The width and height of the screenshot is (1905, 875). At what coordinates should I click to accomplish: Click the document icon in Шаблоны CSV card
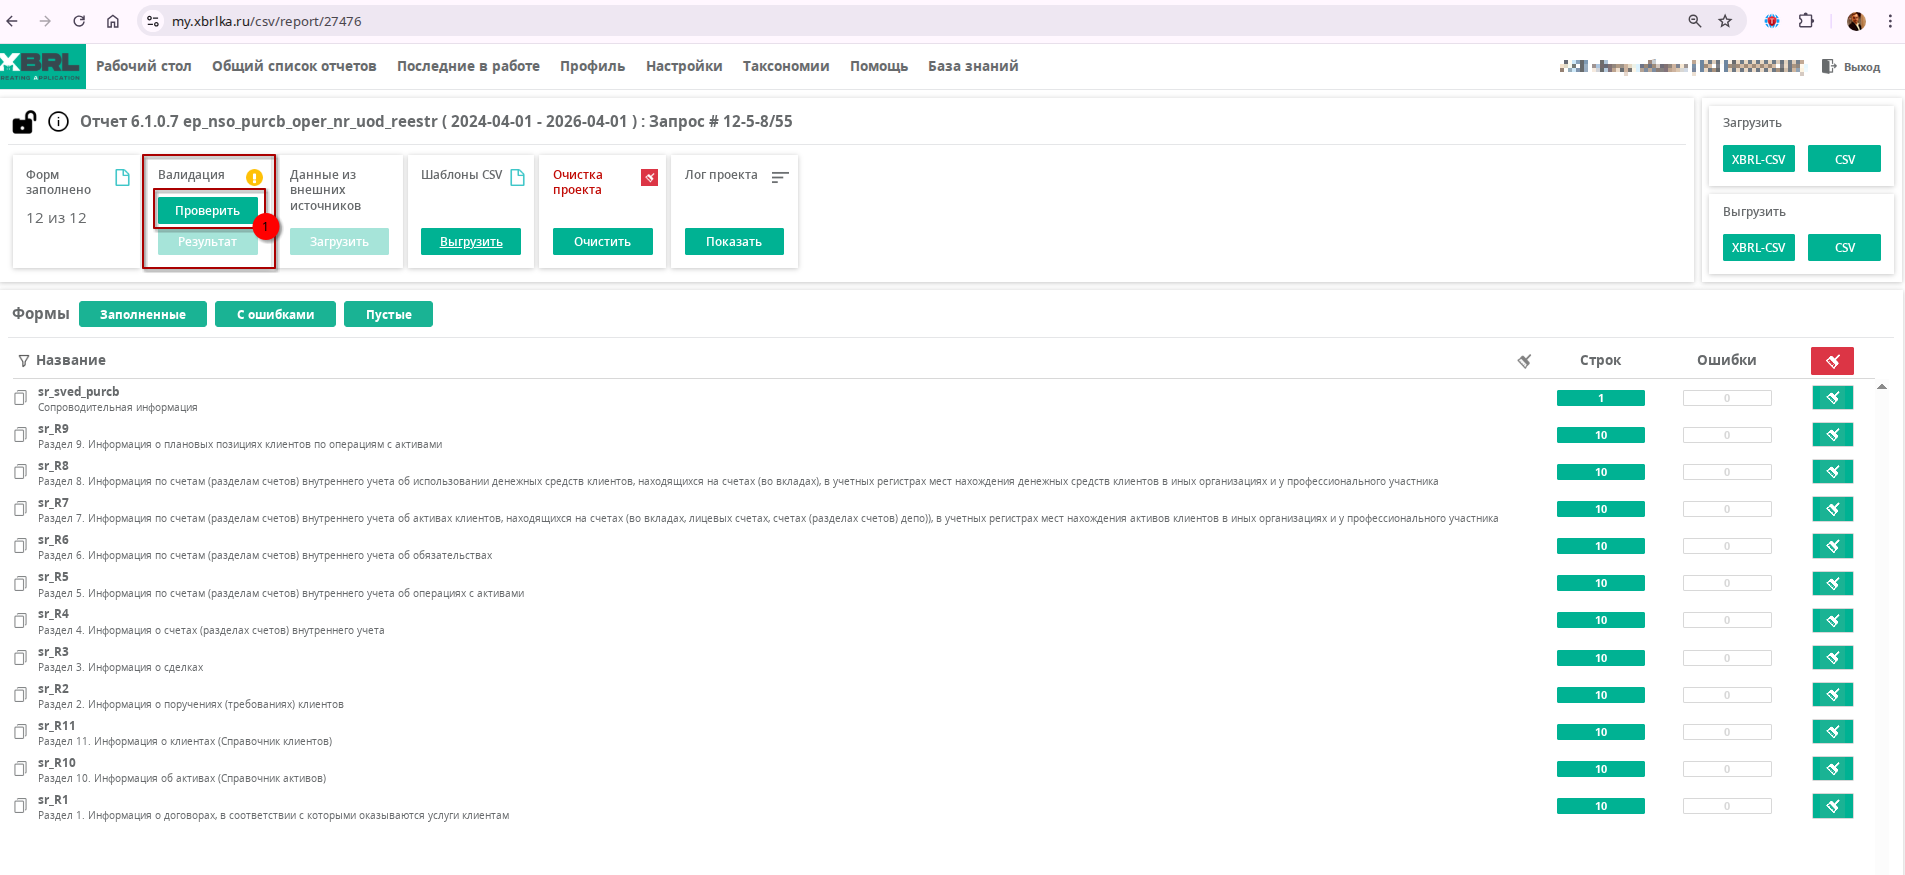coord(517,177)
